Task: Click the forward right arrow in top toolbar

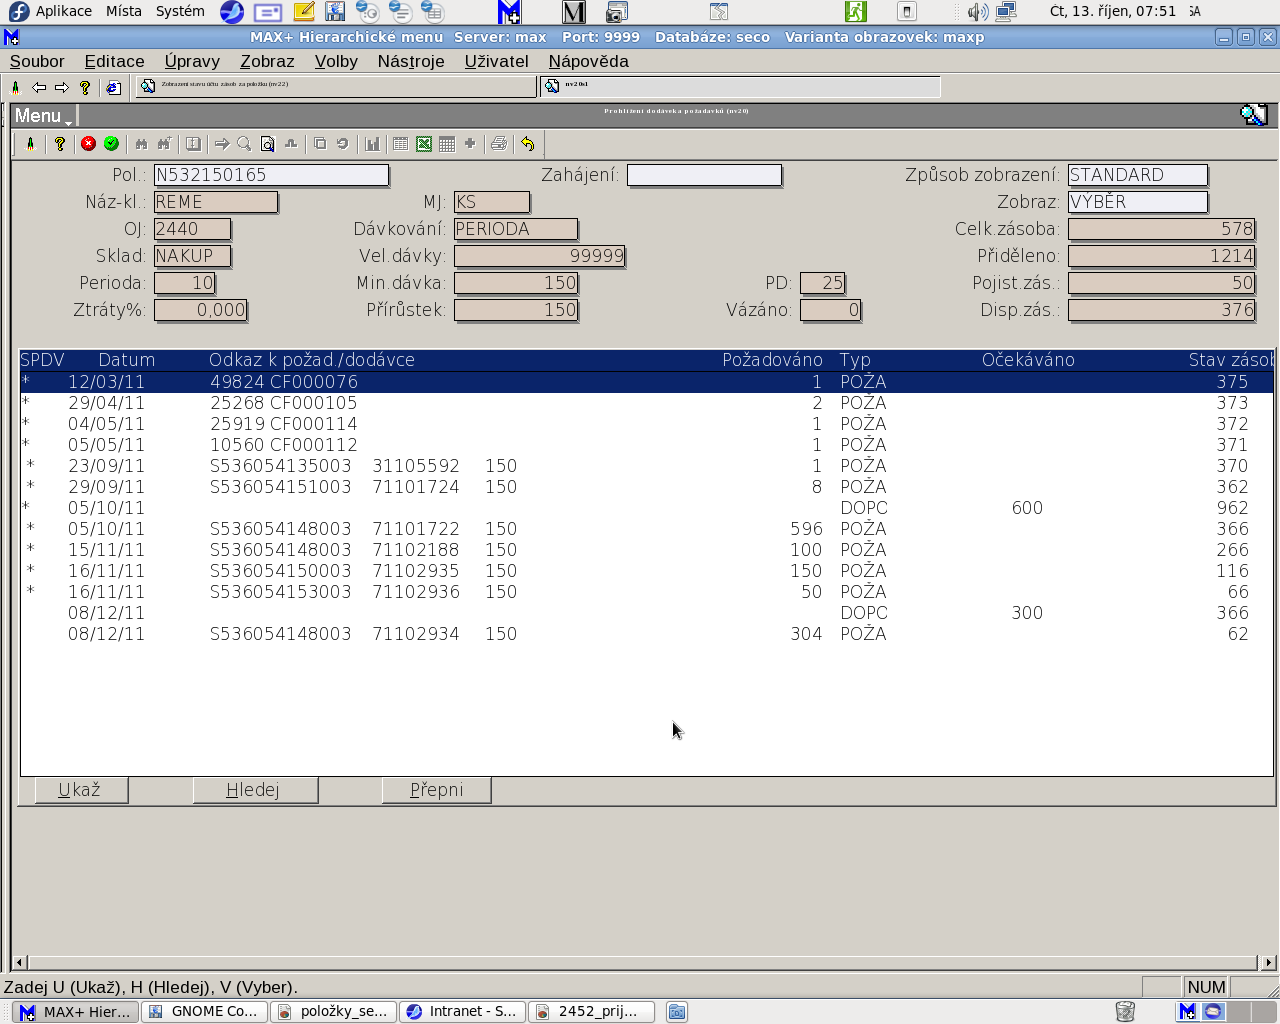Action: [x=62, y=88]
